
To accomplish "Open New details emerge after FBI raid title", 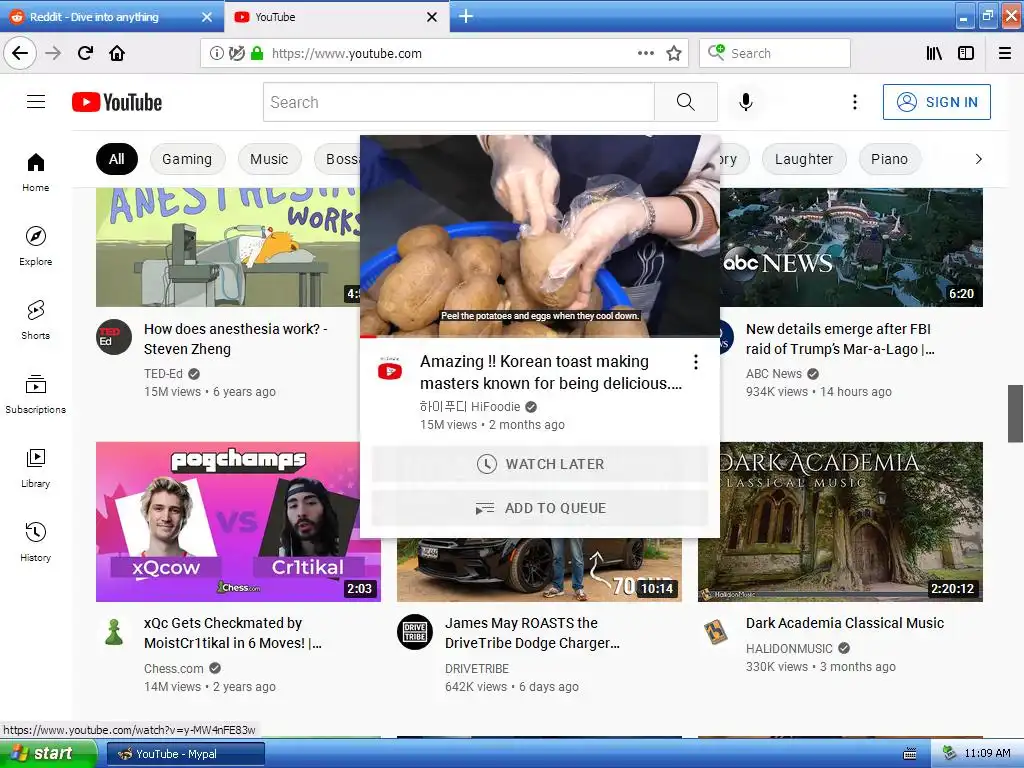I will [x=840, y=339].
